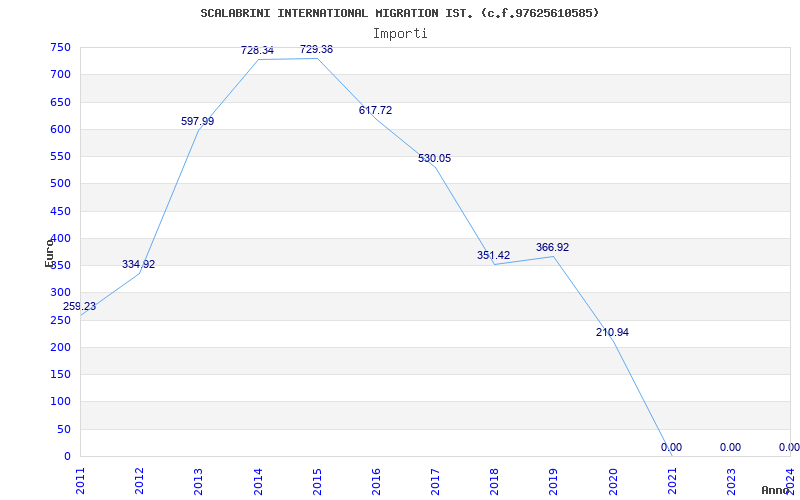800x500 pixels.
Task: Click the 2012 x-axis year label
Action: coord(139,482)
